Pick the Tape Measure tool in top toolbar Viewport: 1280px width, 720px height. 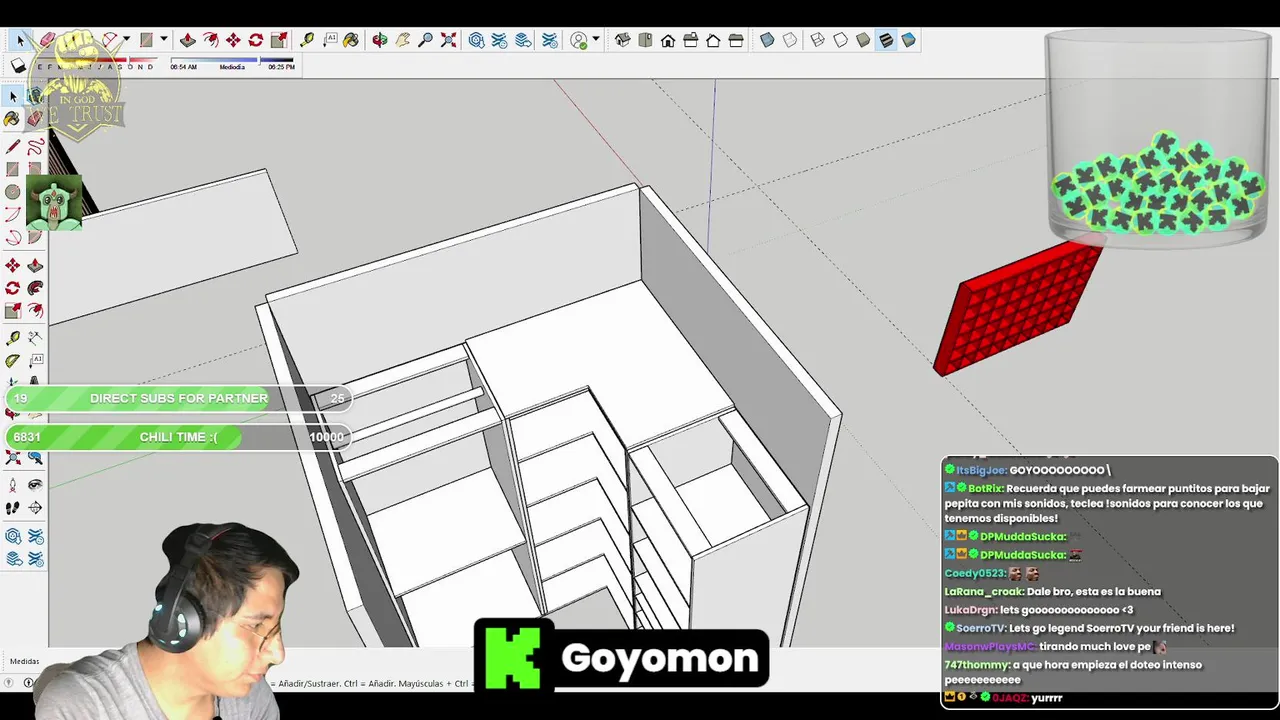pyautogui.click(x=307, y=40)
